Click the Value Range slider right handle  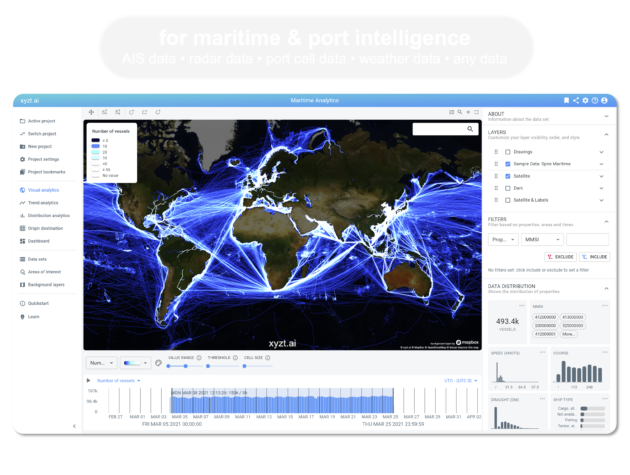[185, 366]
